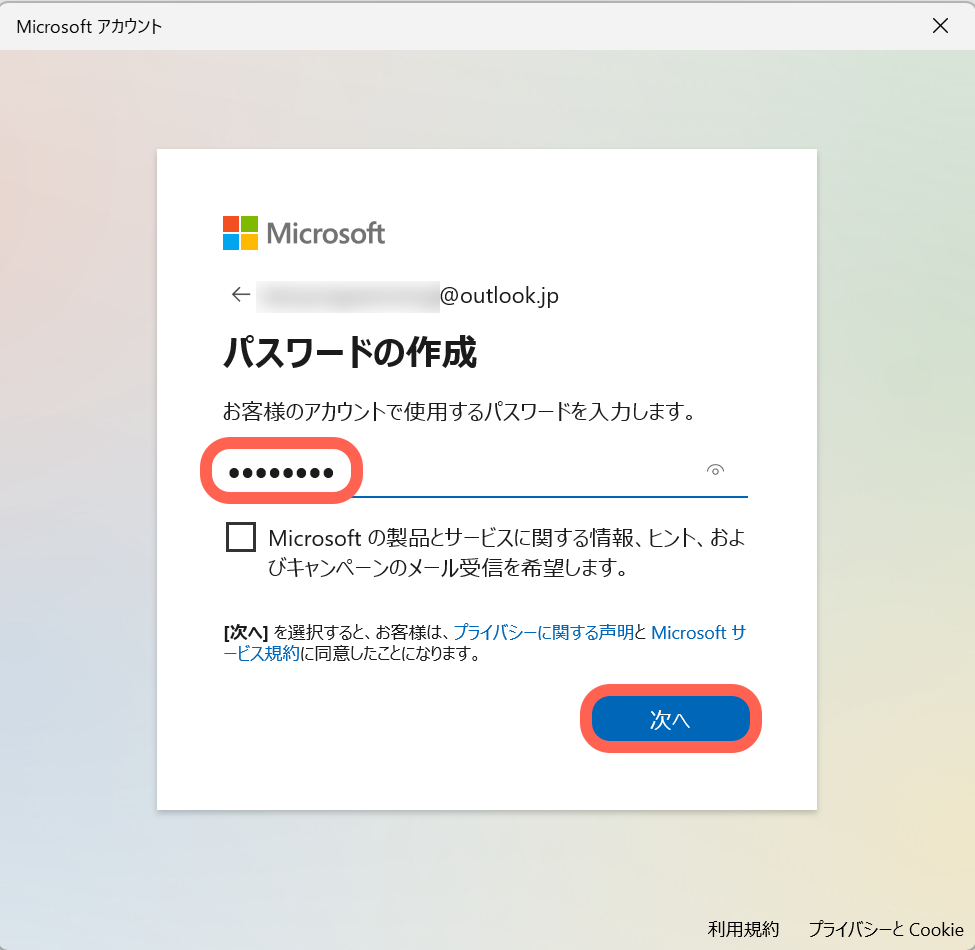Open the プライバシーと Cookie footer link
Viewport: 975px width, 950px height.
[x=885, y=929]
